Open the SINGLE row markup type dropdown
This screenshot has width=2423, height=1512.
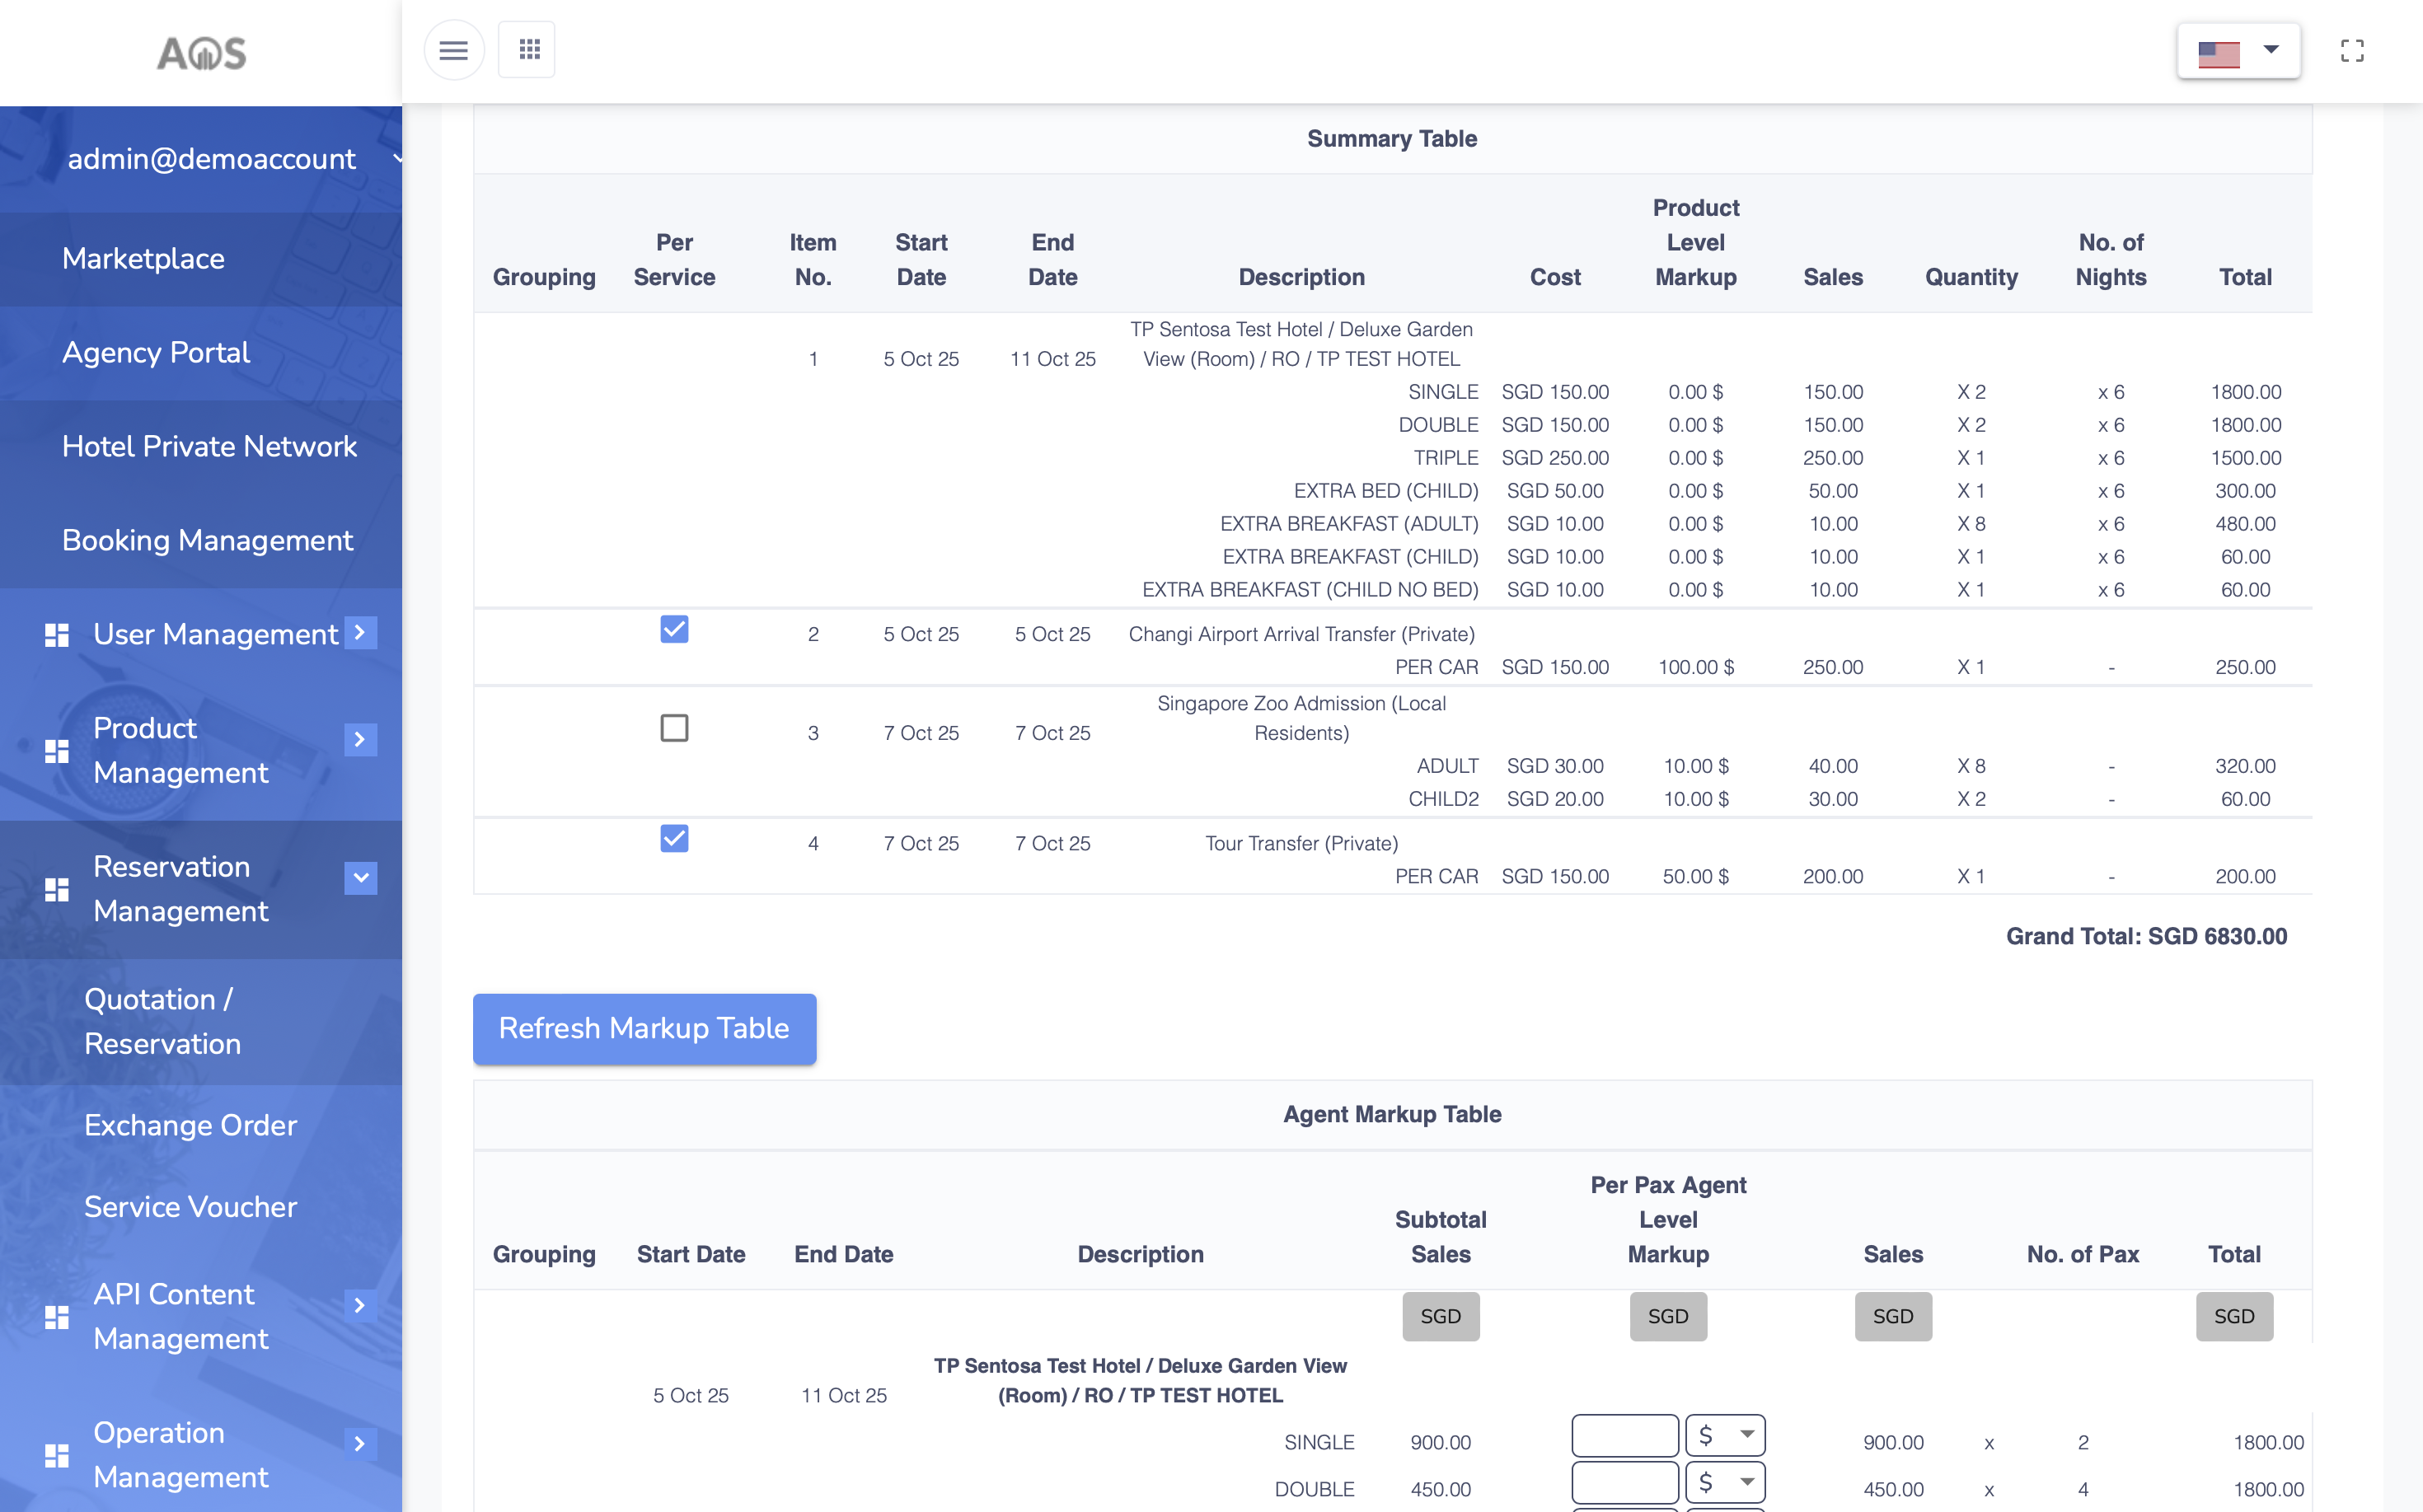(x=1724, y=1435)
